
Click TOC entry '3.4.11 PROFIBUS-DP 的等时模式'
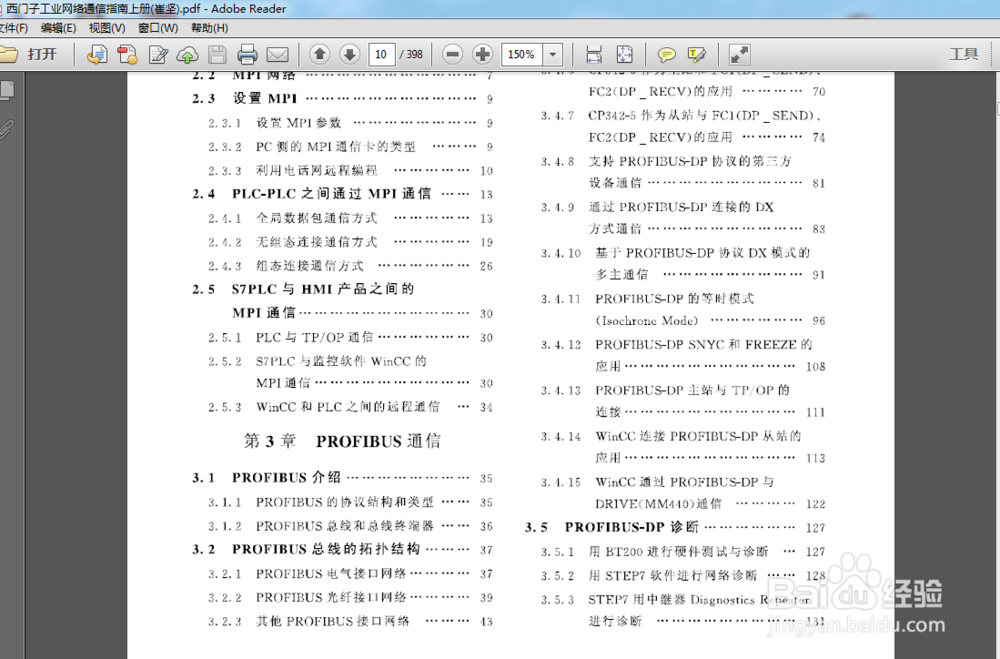pyautogui.click(x=647, y=299)
